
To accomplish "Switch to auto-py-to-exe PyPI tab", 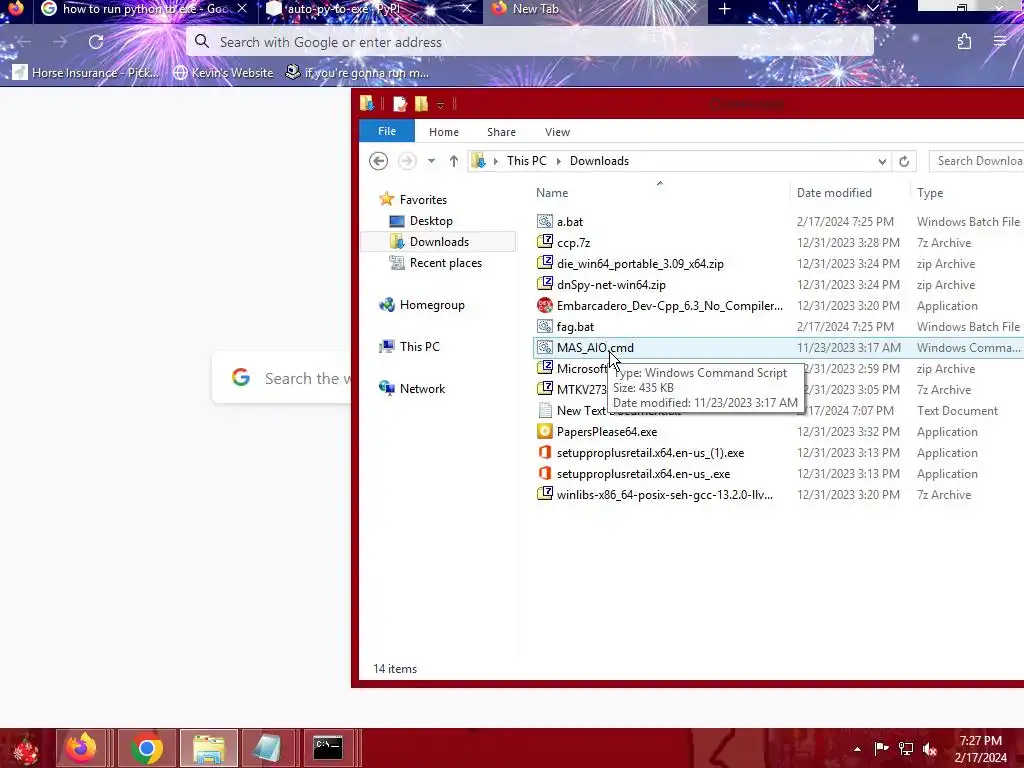I will click(370, 9).
